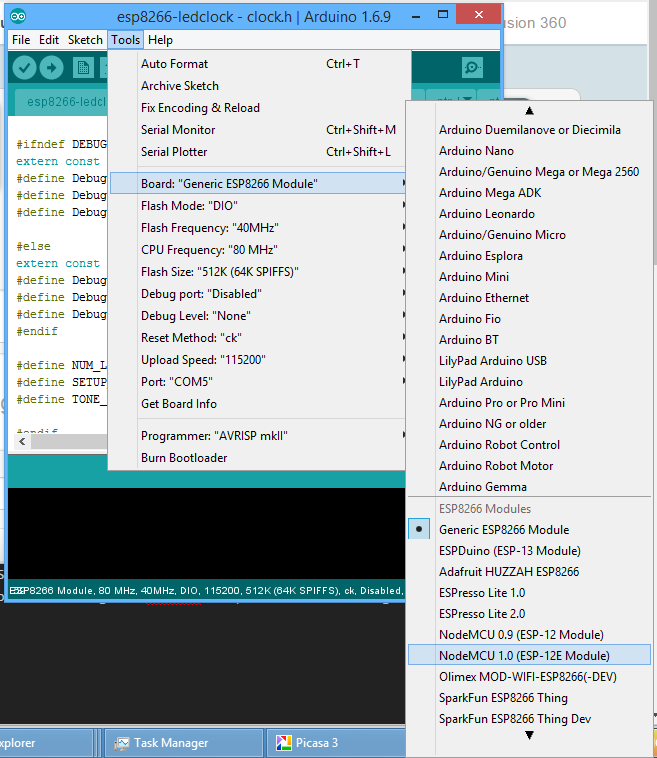The width and height of the screenshot is (657, 758).
Task: Select SparkFun ESP8266 Thing Dev board
Action: [529, 719]
